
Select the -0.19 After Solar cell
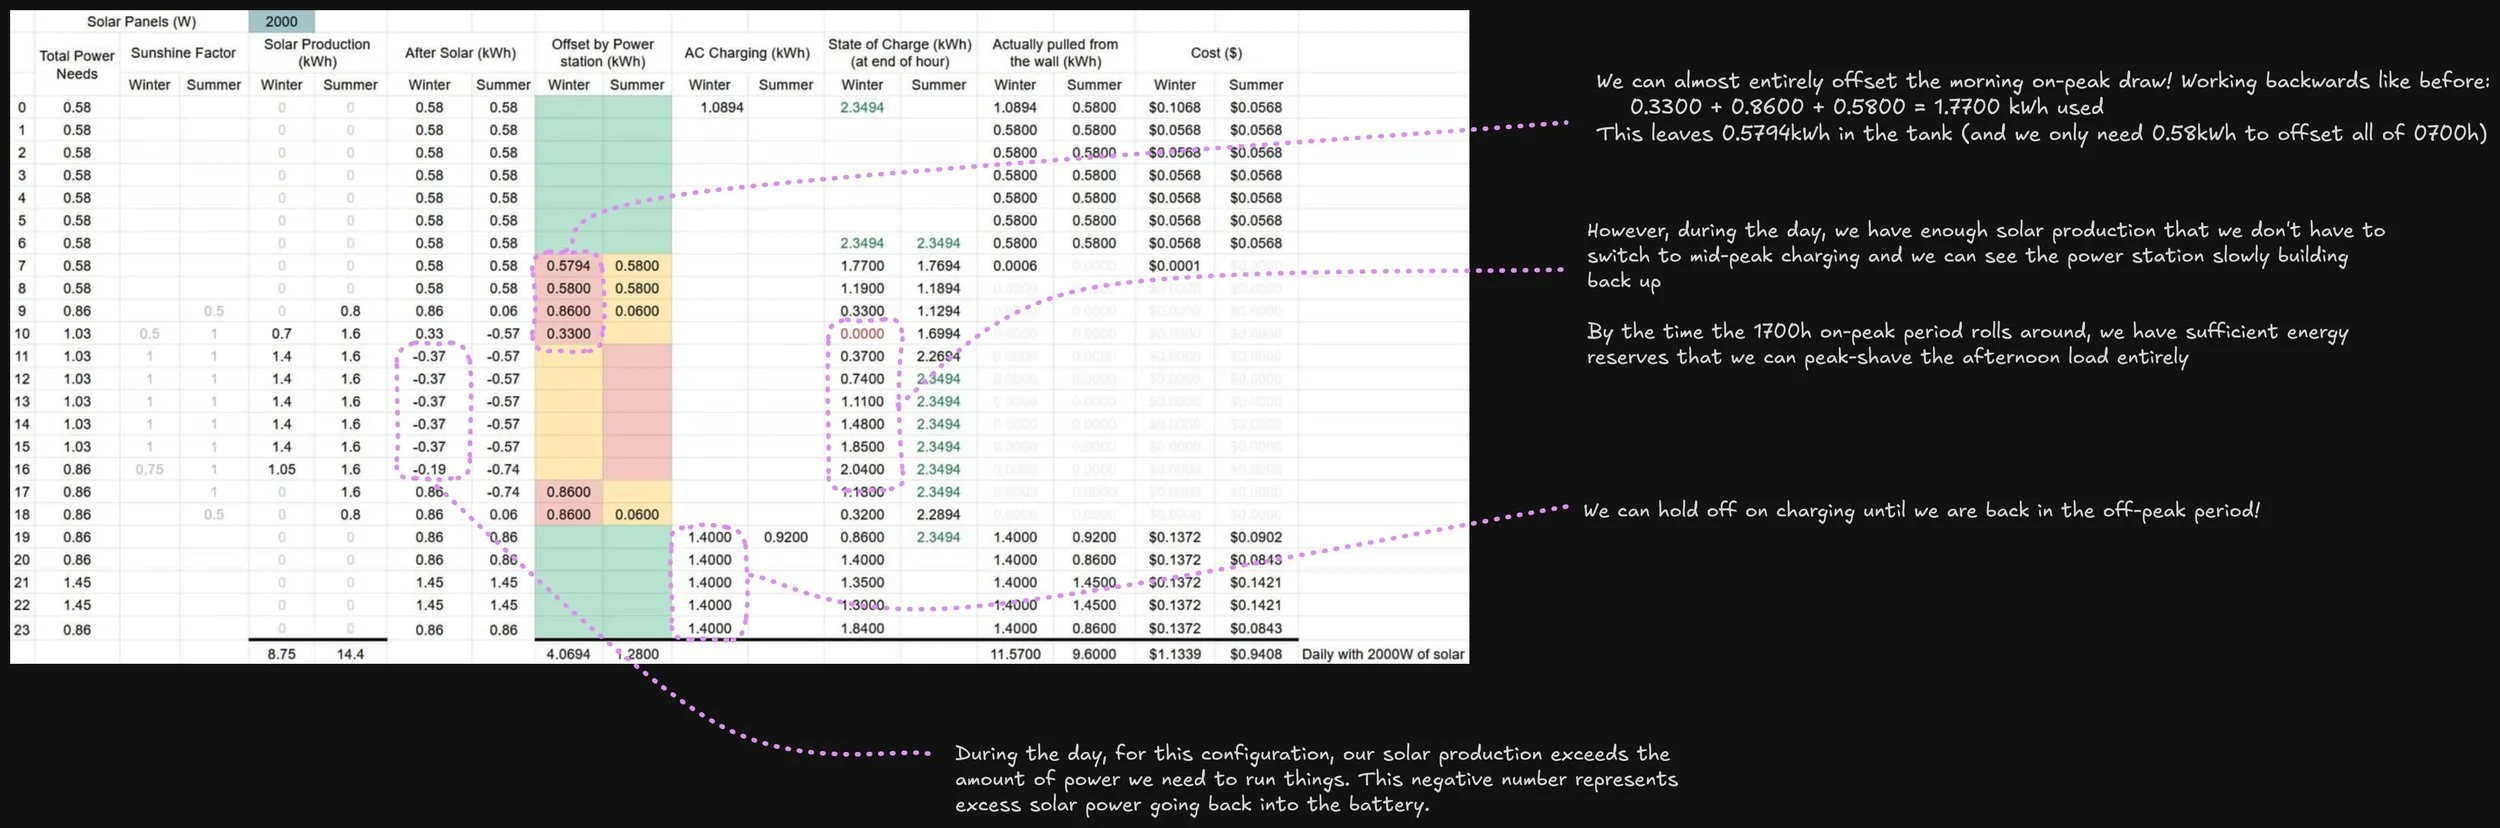pyautogui.click(x=429, y=469)
